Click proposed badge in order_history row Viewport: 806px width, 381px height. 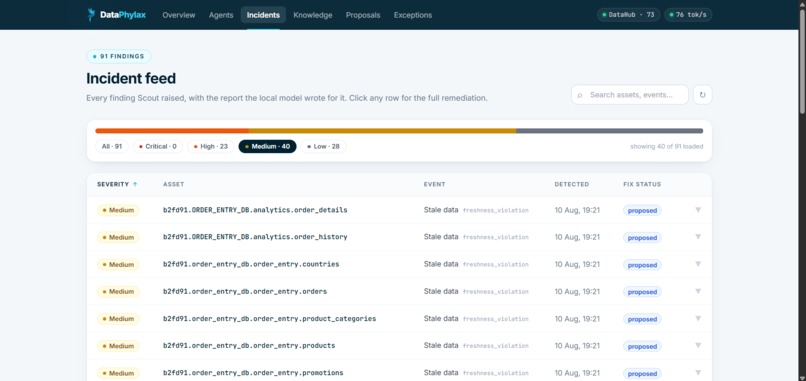[642, 238]
